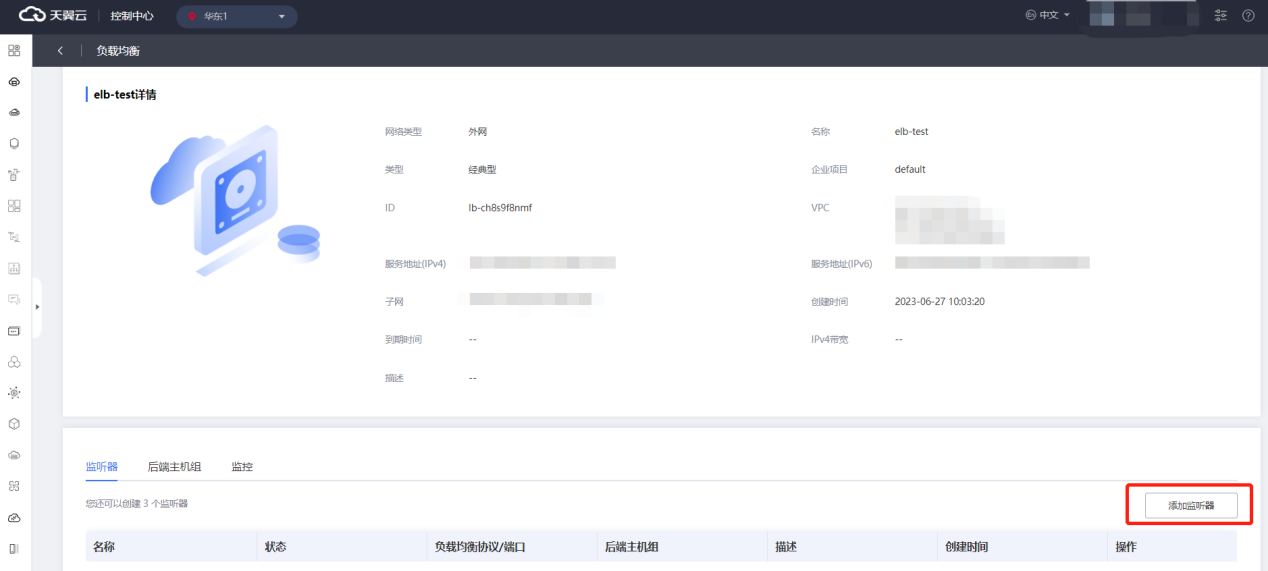Viewport: 1268px width, 571px height.
Task: Select the 监听器 tab
Action: pyautogui.click(x=102, y=467)
